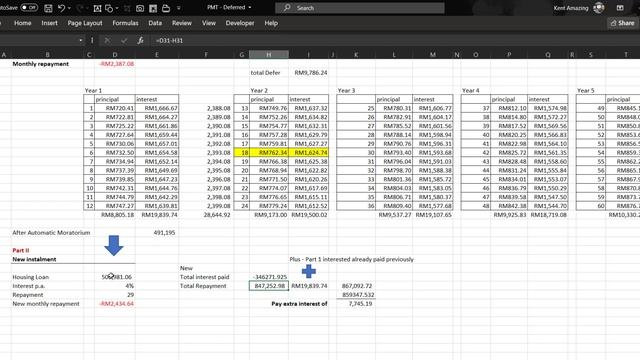
Task: Open the Review ribbon tab
Action: tap(182, 23)
